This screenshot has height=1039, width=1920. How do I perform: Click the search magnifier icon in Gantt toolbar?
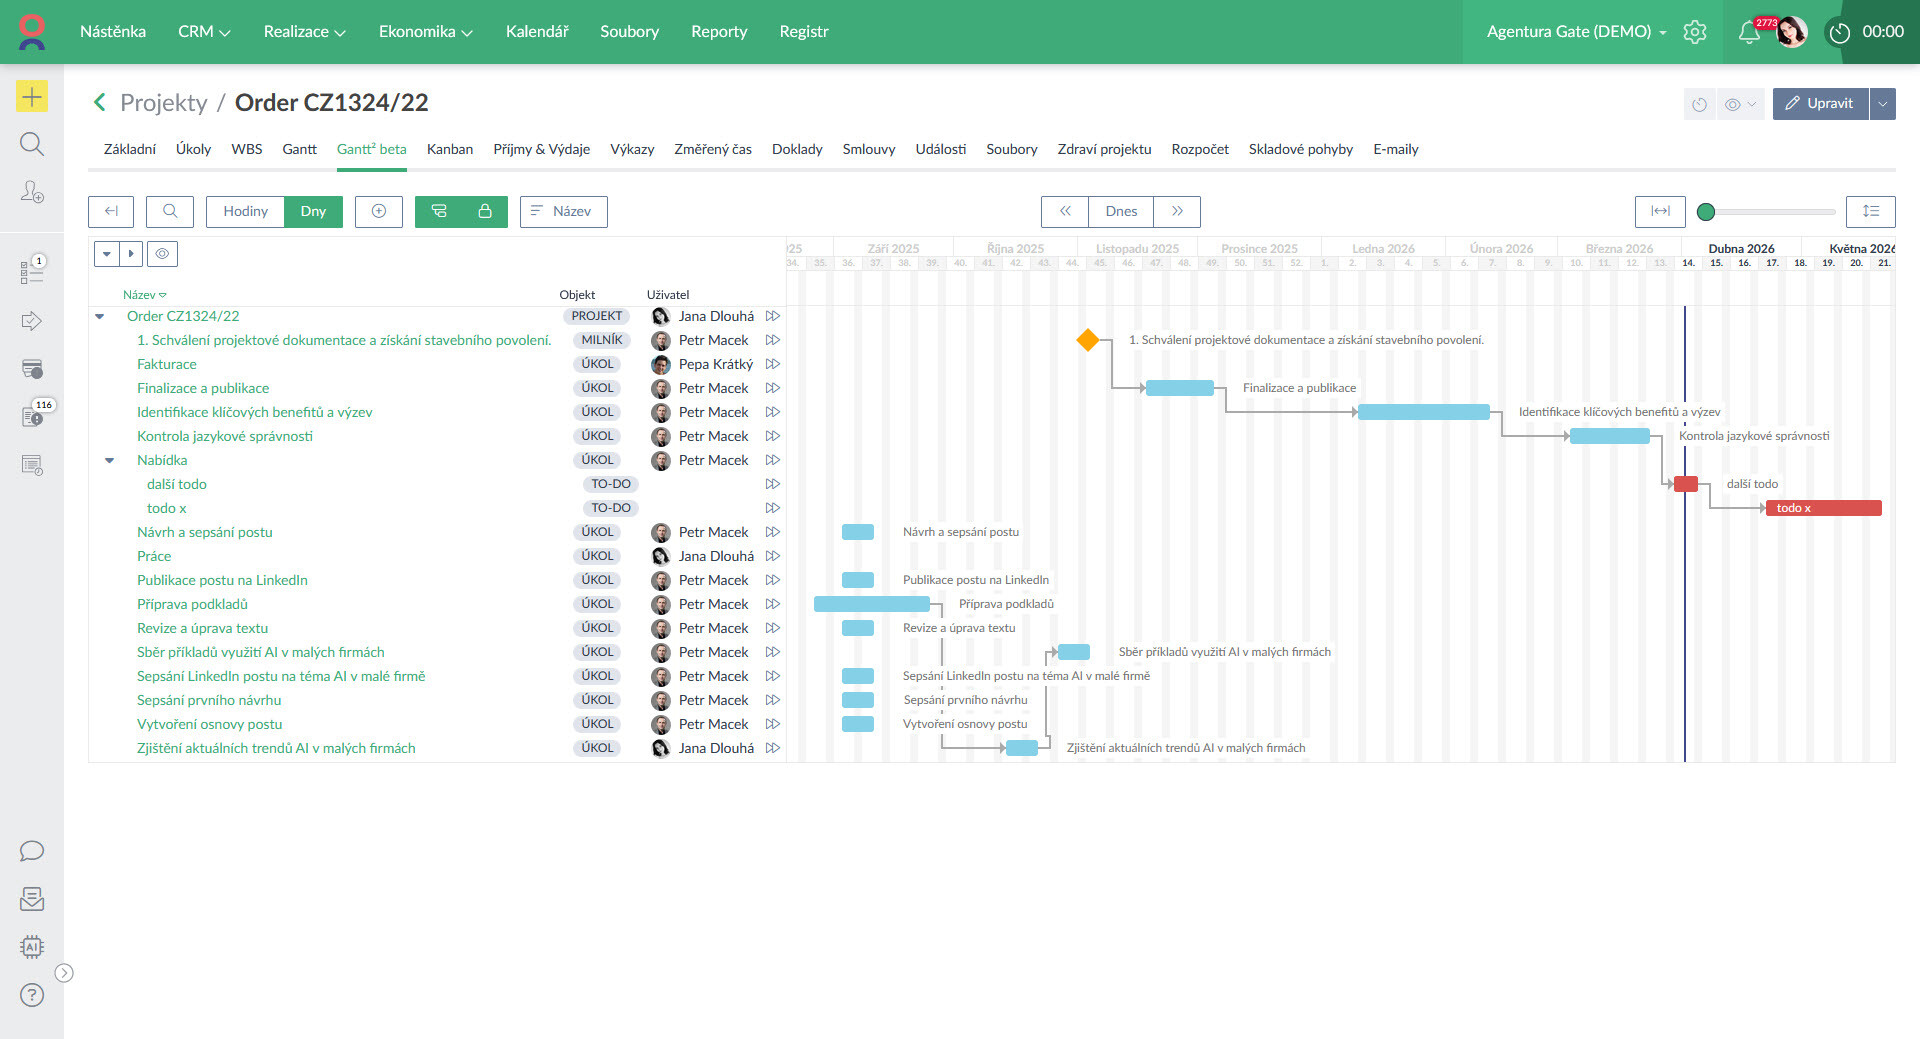tap(170, 211)
